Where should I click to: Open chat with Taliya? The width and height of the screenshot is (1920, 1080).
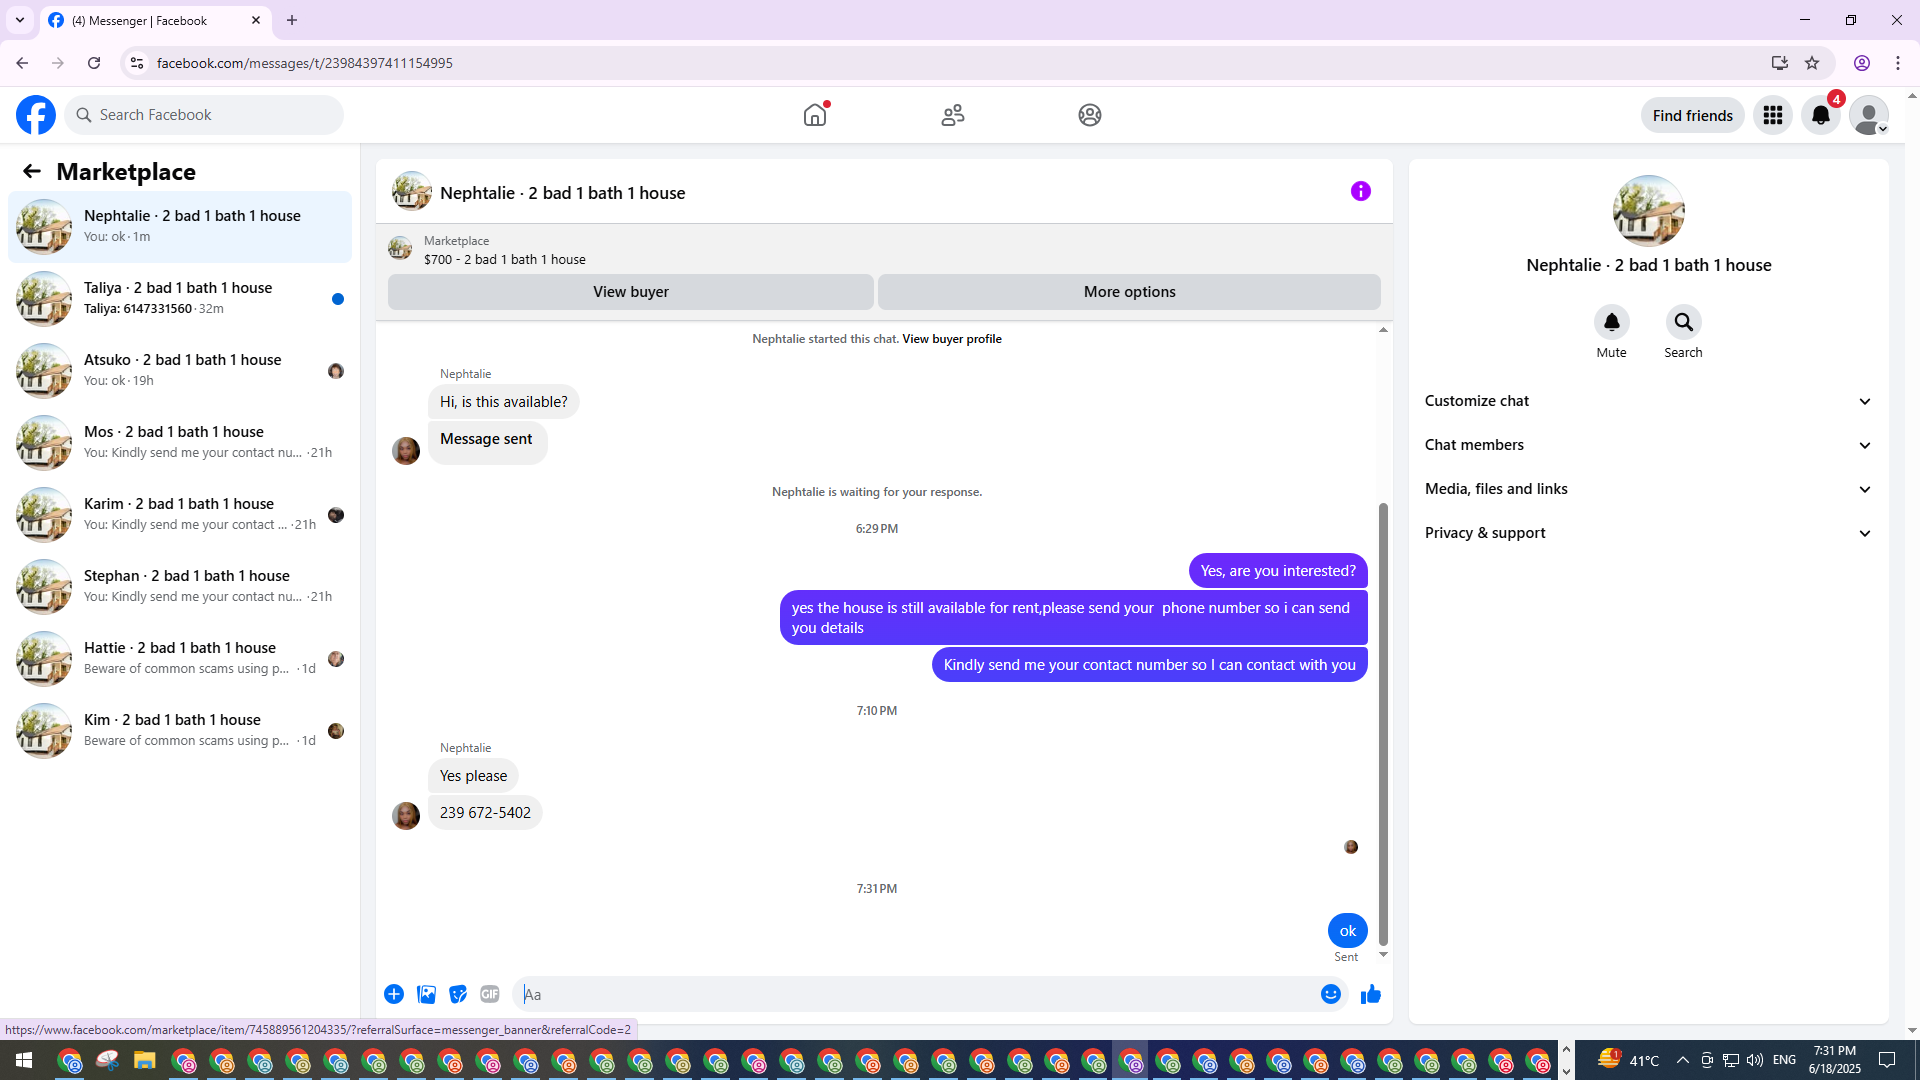click(180, 298)
